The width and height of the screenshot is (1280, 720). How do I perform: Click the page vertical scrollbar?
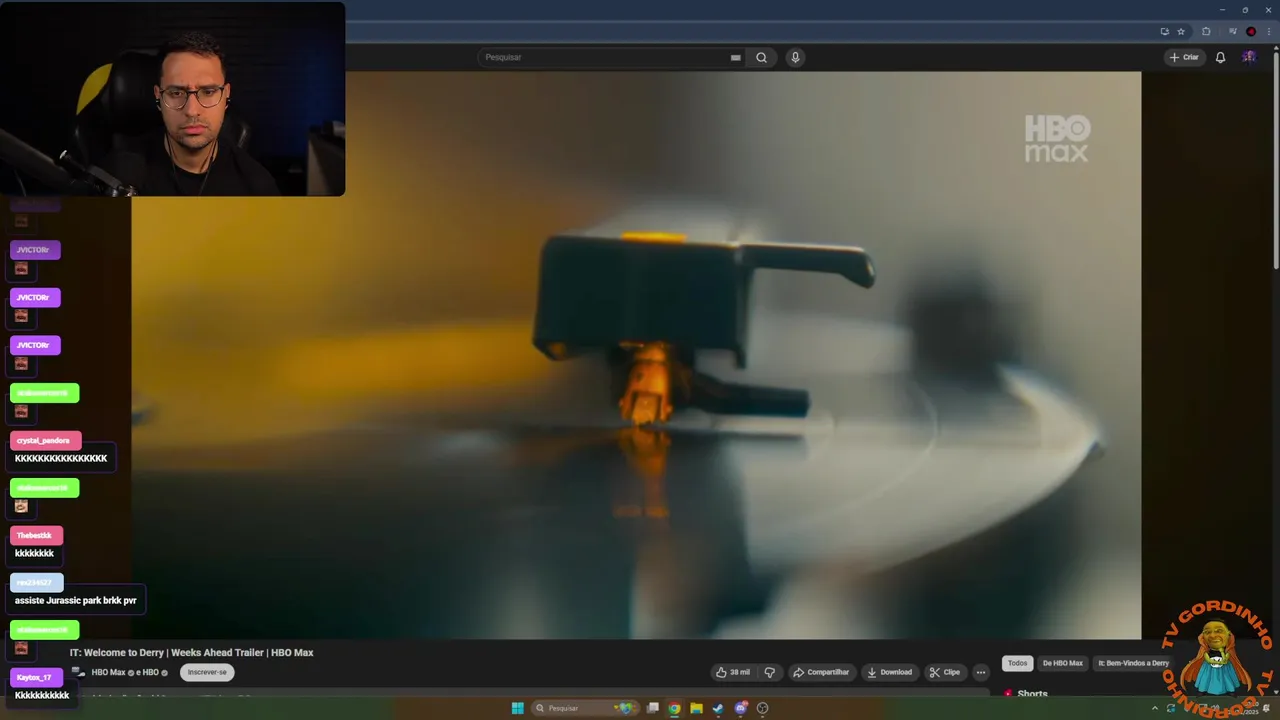pos(1276,160)
